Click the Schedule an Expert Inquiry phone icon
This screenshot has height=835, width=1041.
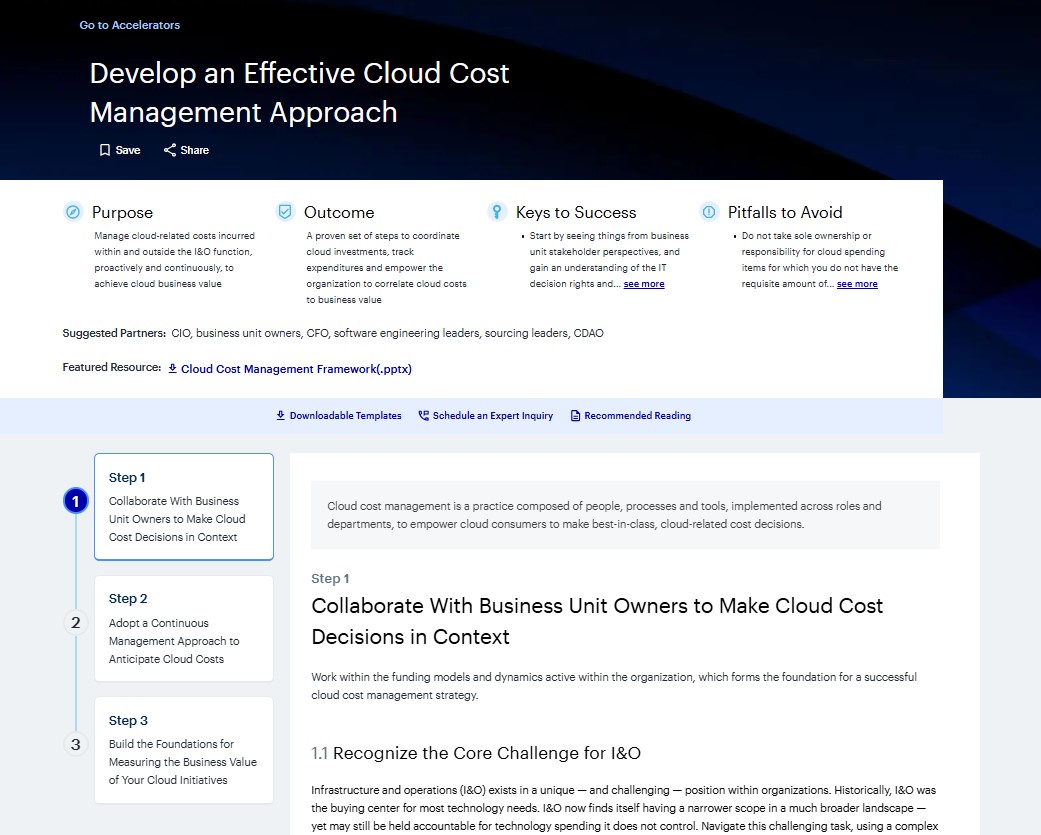coord(423,415)
